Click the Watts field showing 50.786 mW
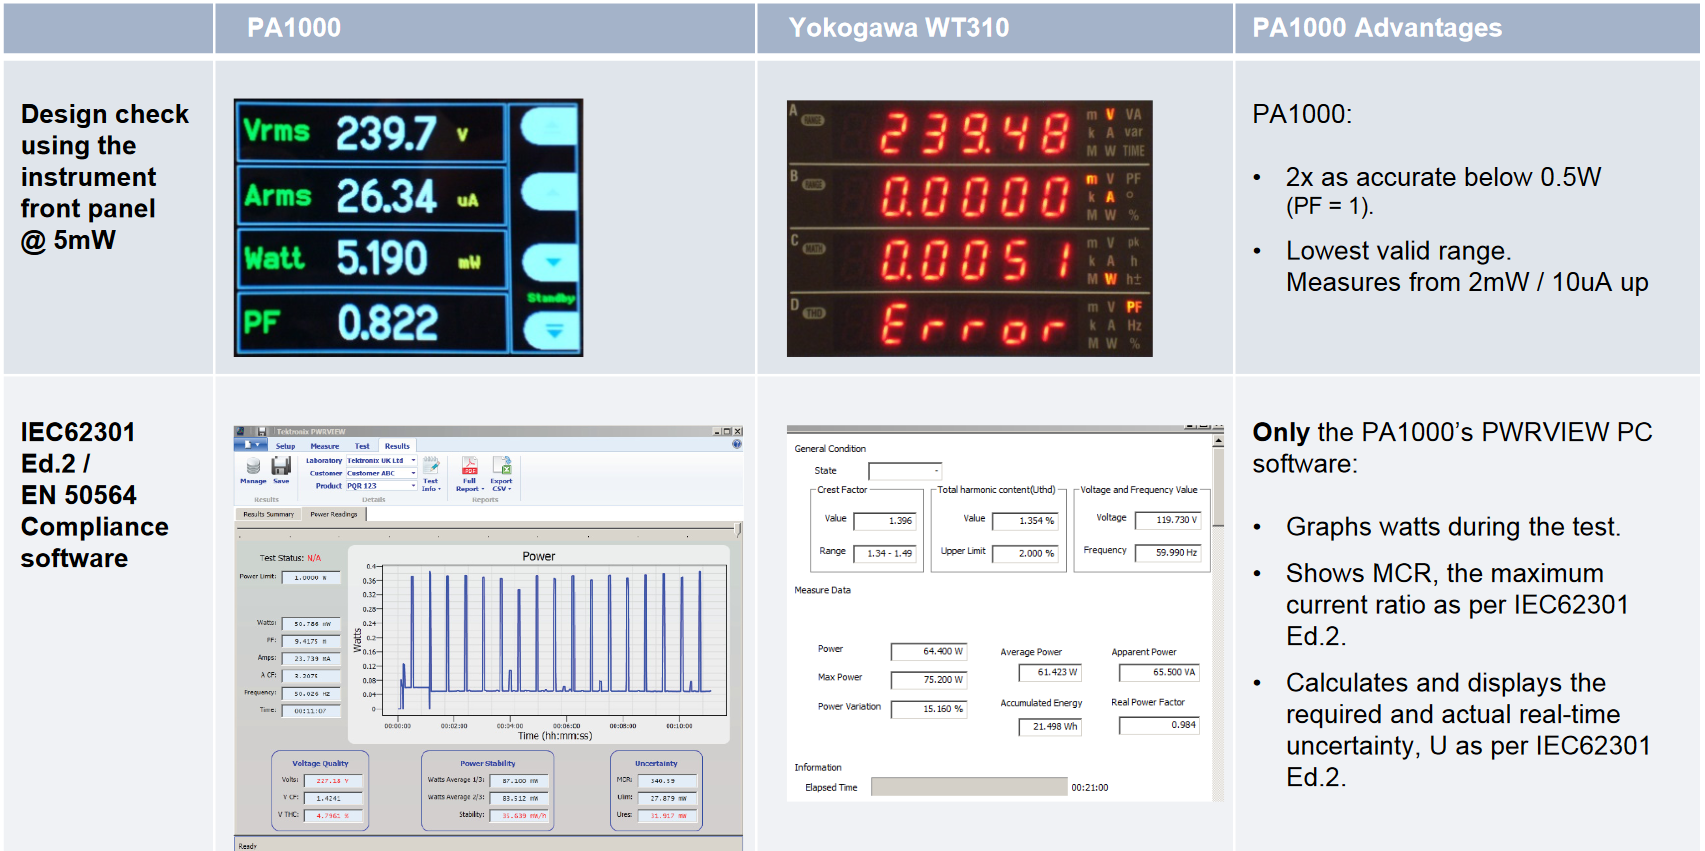The width and height of the screenshot is (1705, 851). pos(311,624)
